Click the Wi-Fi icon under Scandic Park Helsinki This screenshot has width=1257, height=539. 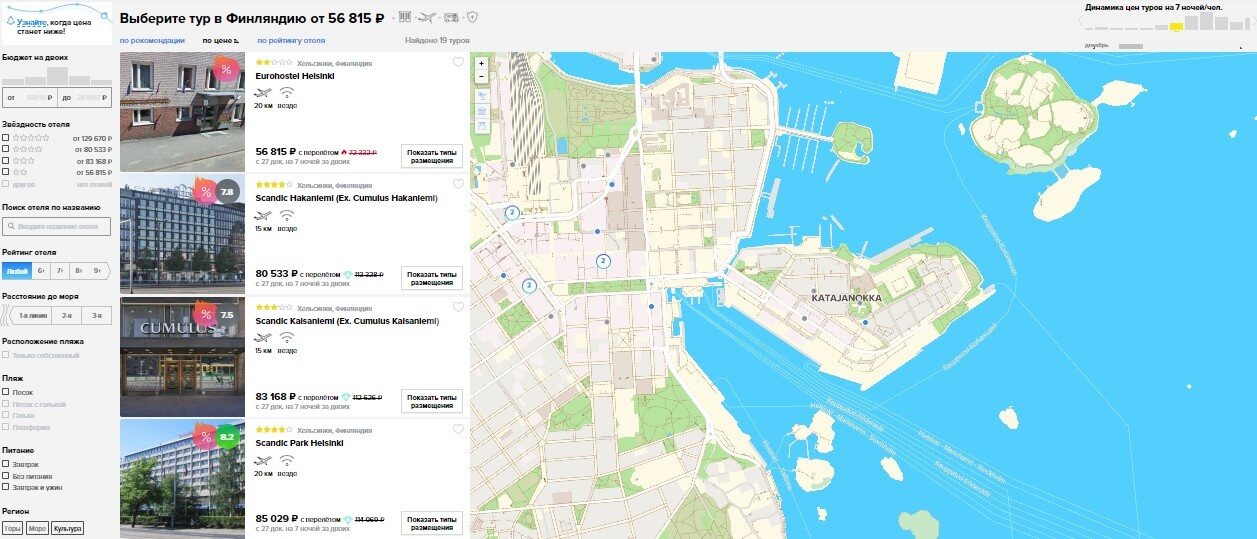tap(287, 460)
